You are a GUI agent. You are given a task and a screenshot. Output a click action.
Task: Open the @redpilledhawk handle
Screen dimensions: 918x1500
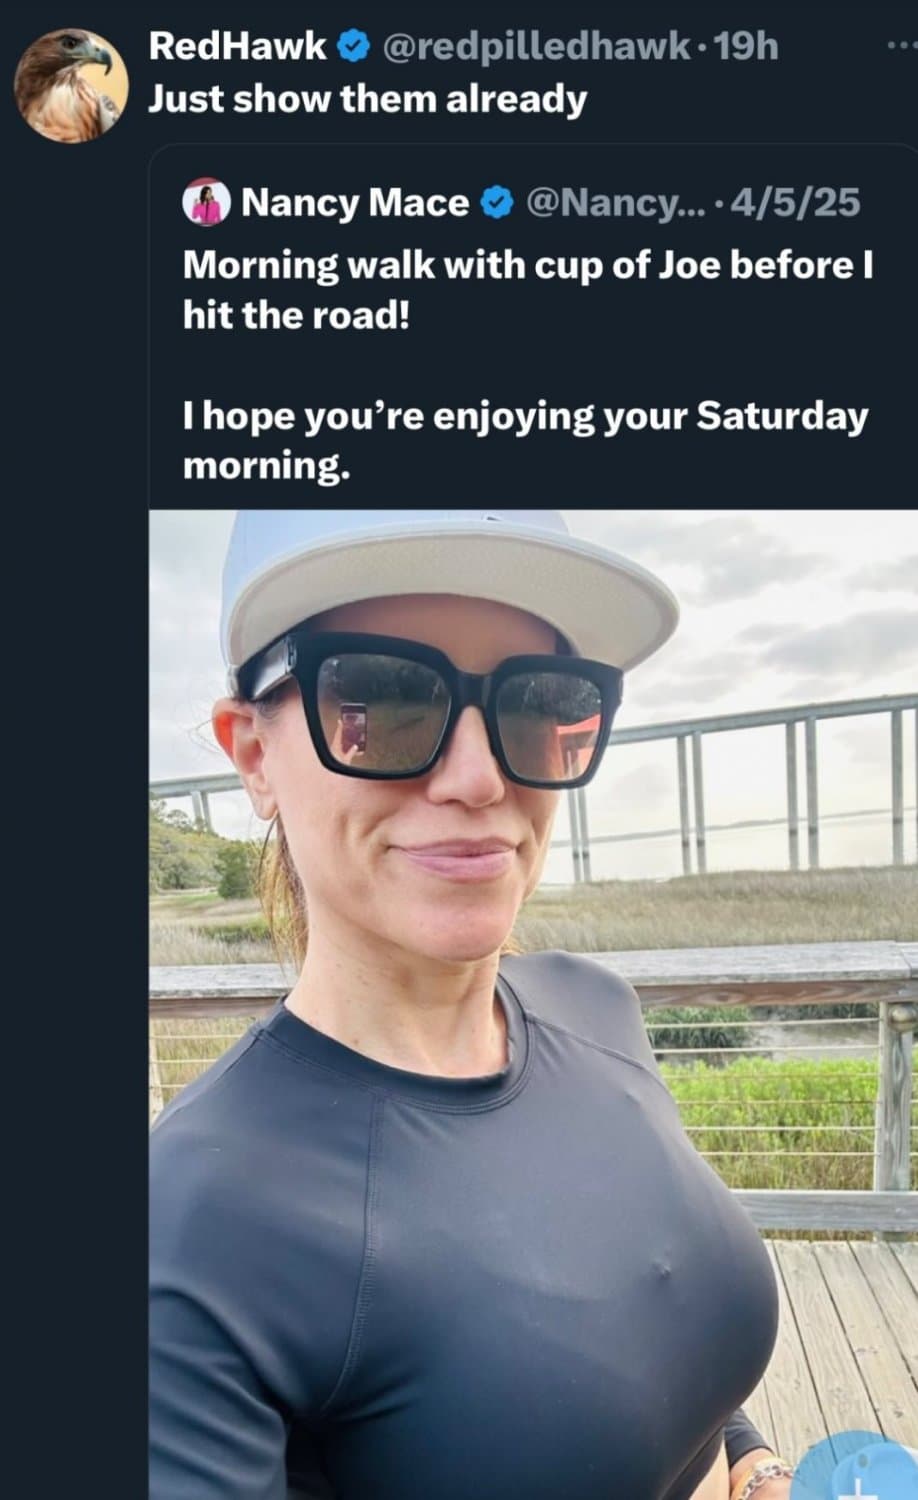click(535, 46)
